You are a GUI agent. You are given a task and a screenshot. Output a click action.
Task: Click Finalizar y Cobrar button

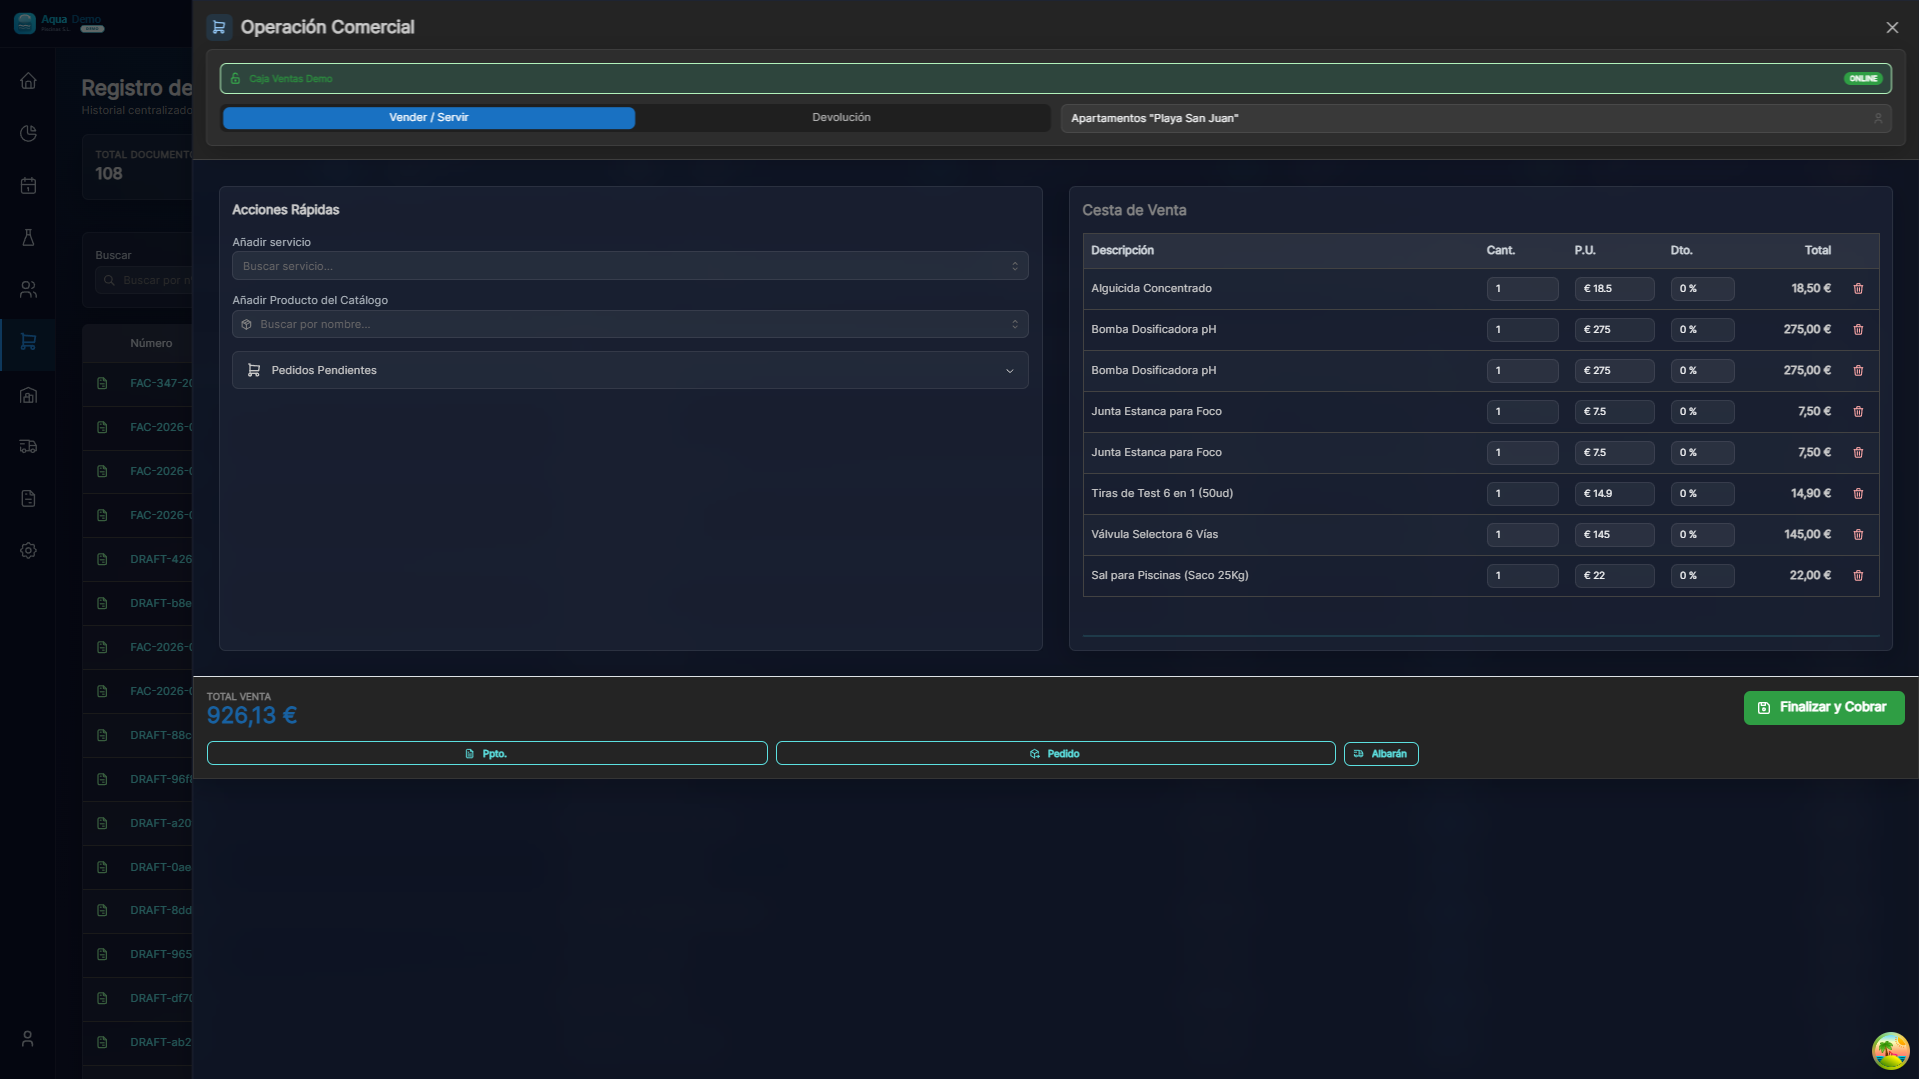coord(1824,708)
